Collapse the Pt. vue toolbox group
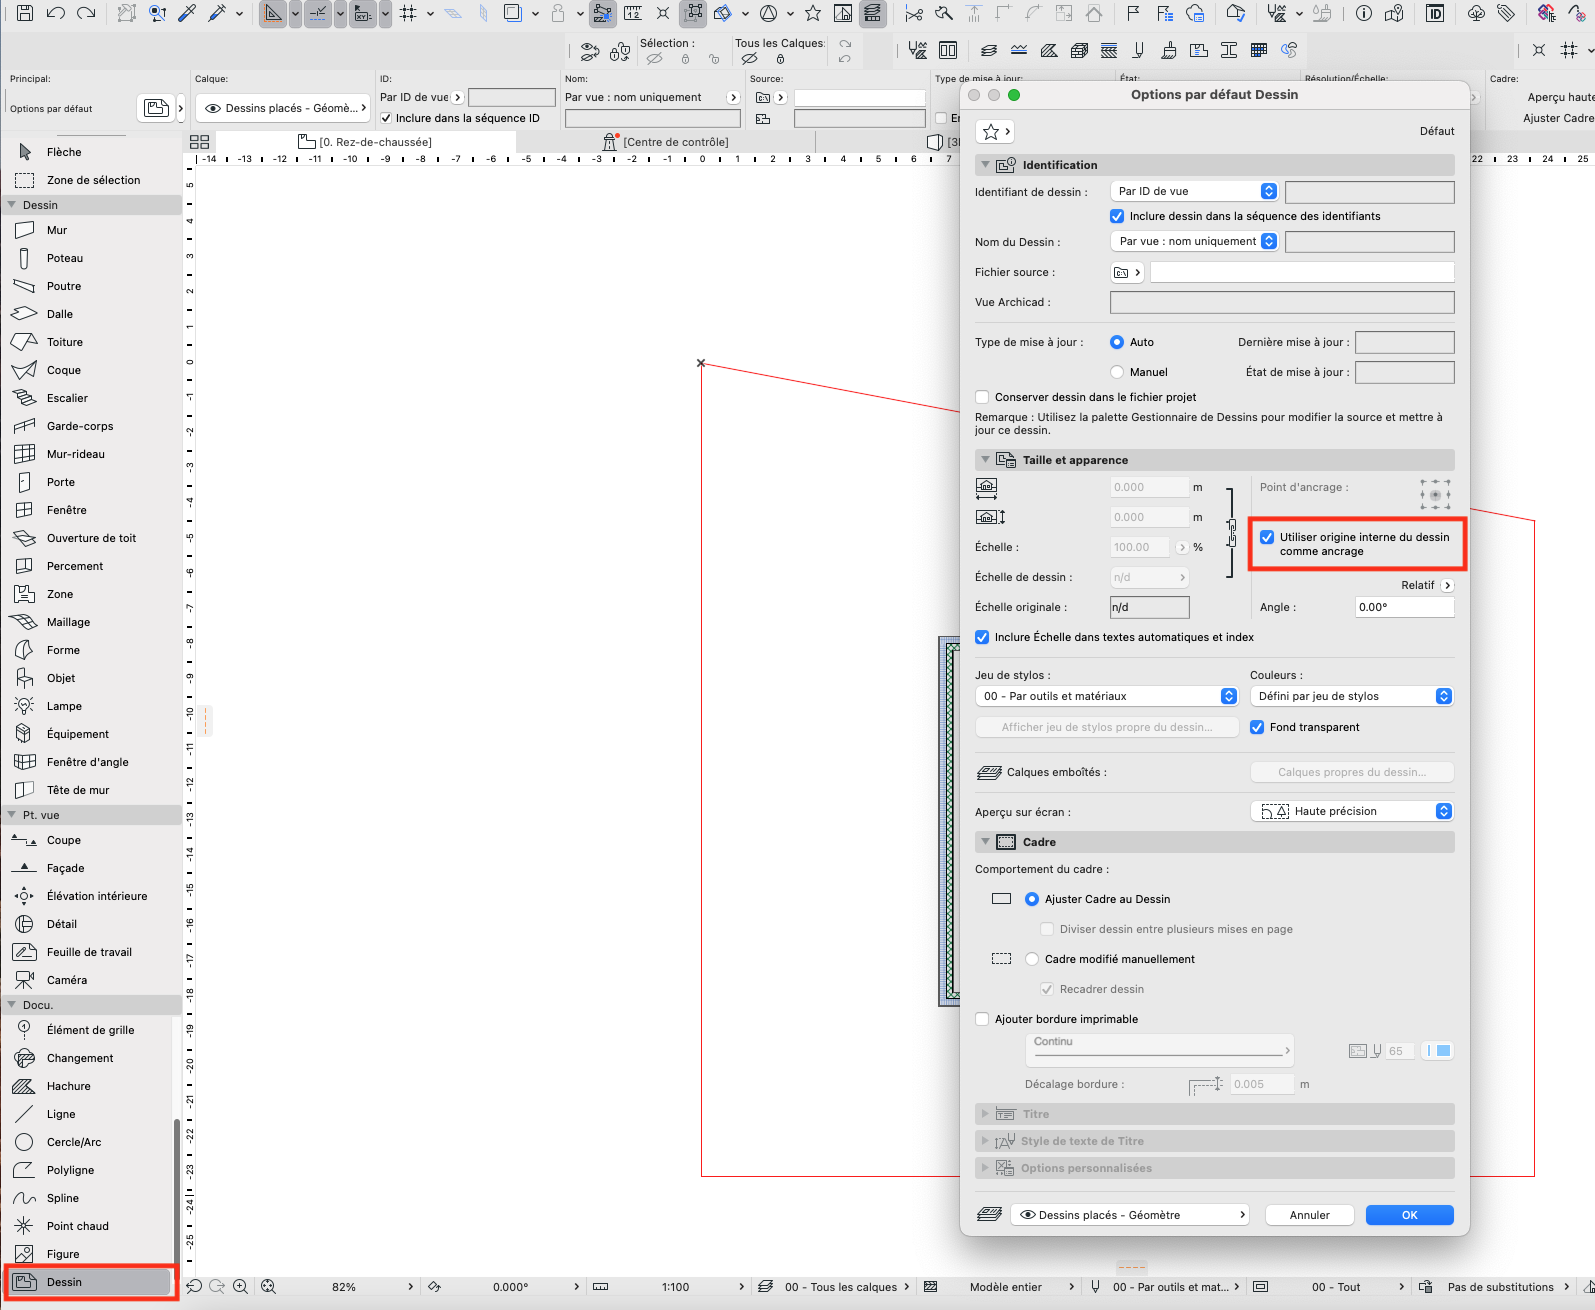Screen dimensions: 1595x1310 tap(12, 815)
